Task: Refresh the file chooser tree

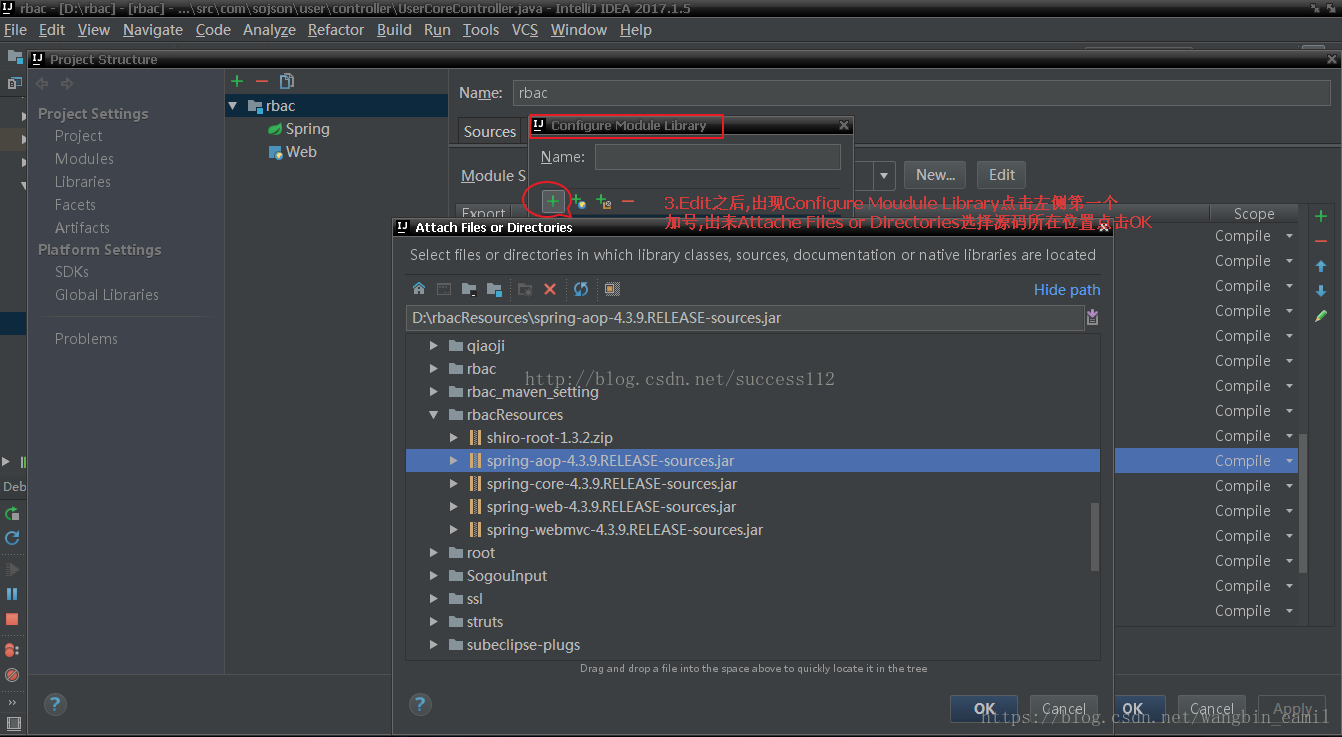Action: click(x=581, y=289)
